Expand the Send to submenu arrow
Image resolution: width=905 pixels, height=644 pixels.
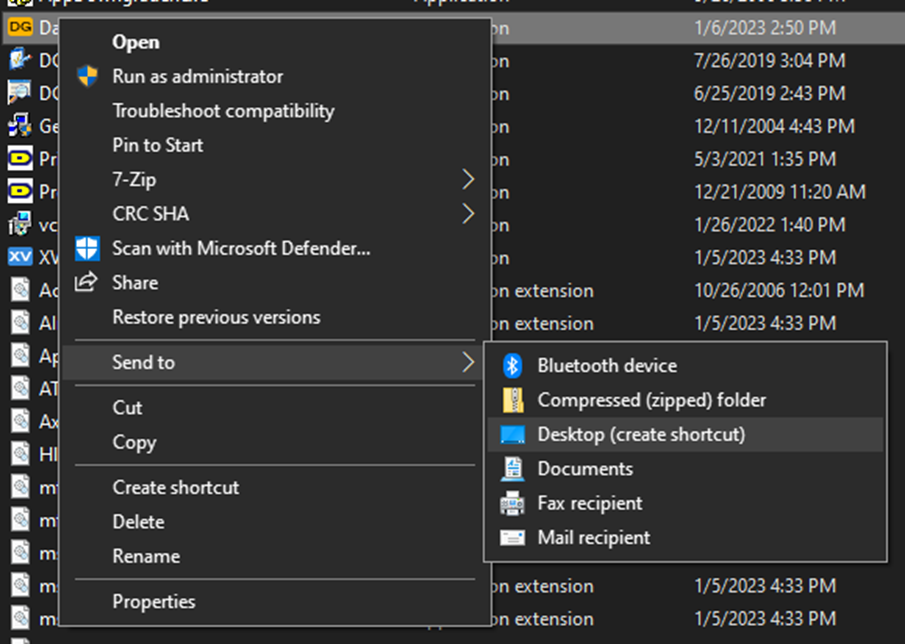coord(468,362)
